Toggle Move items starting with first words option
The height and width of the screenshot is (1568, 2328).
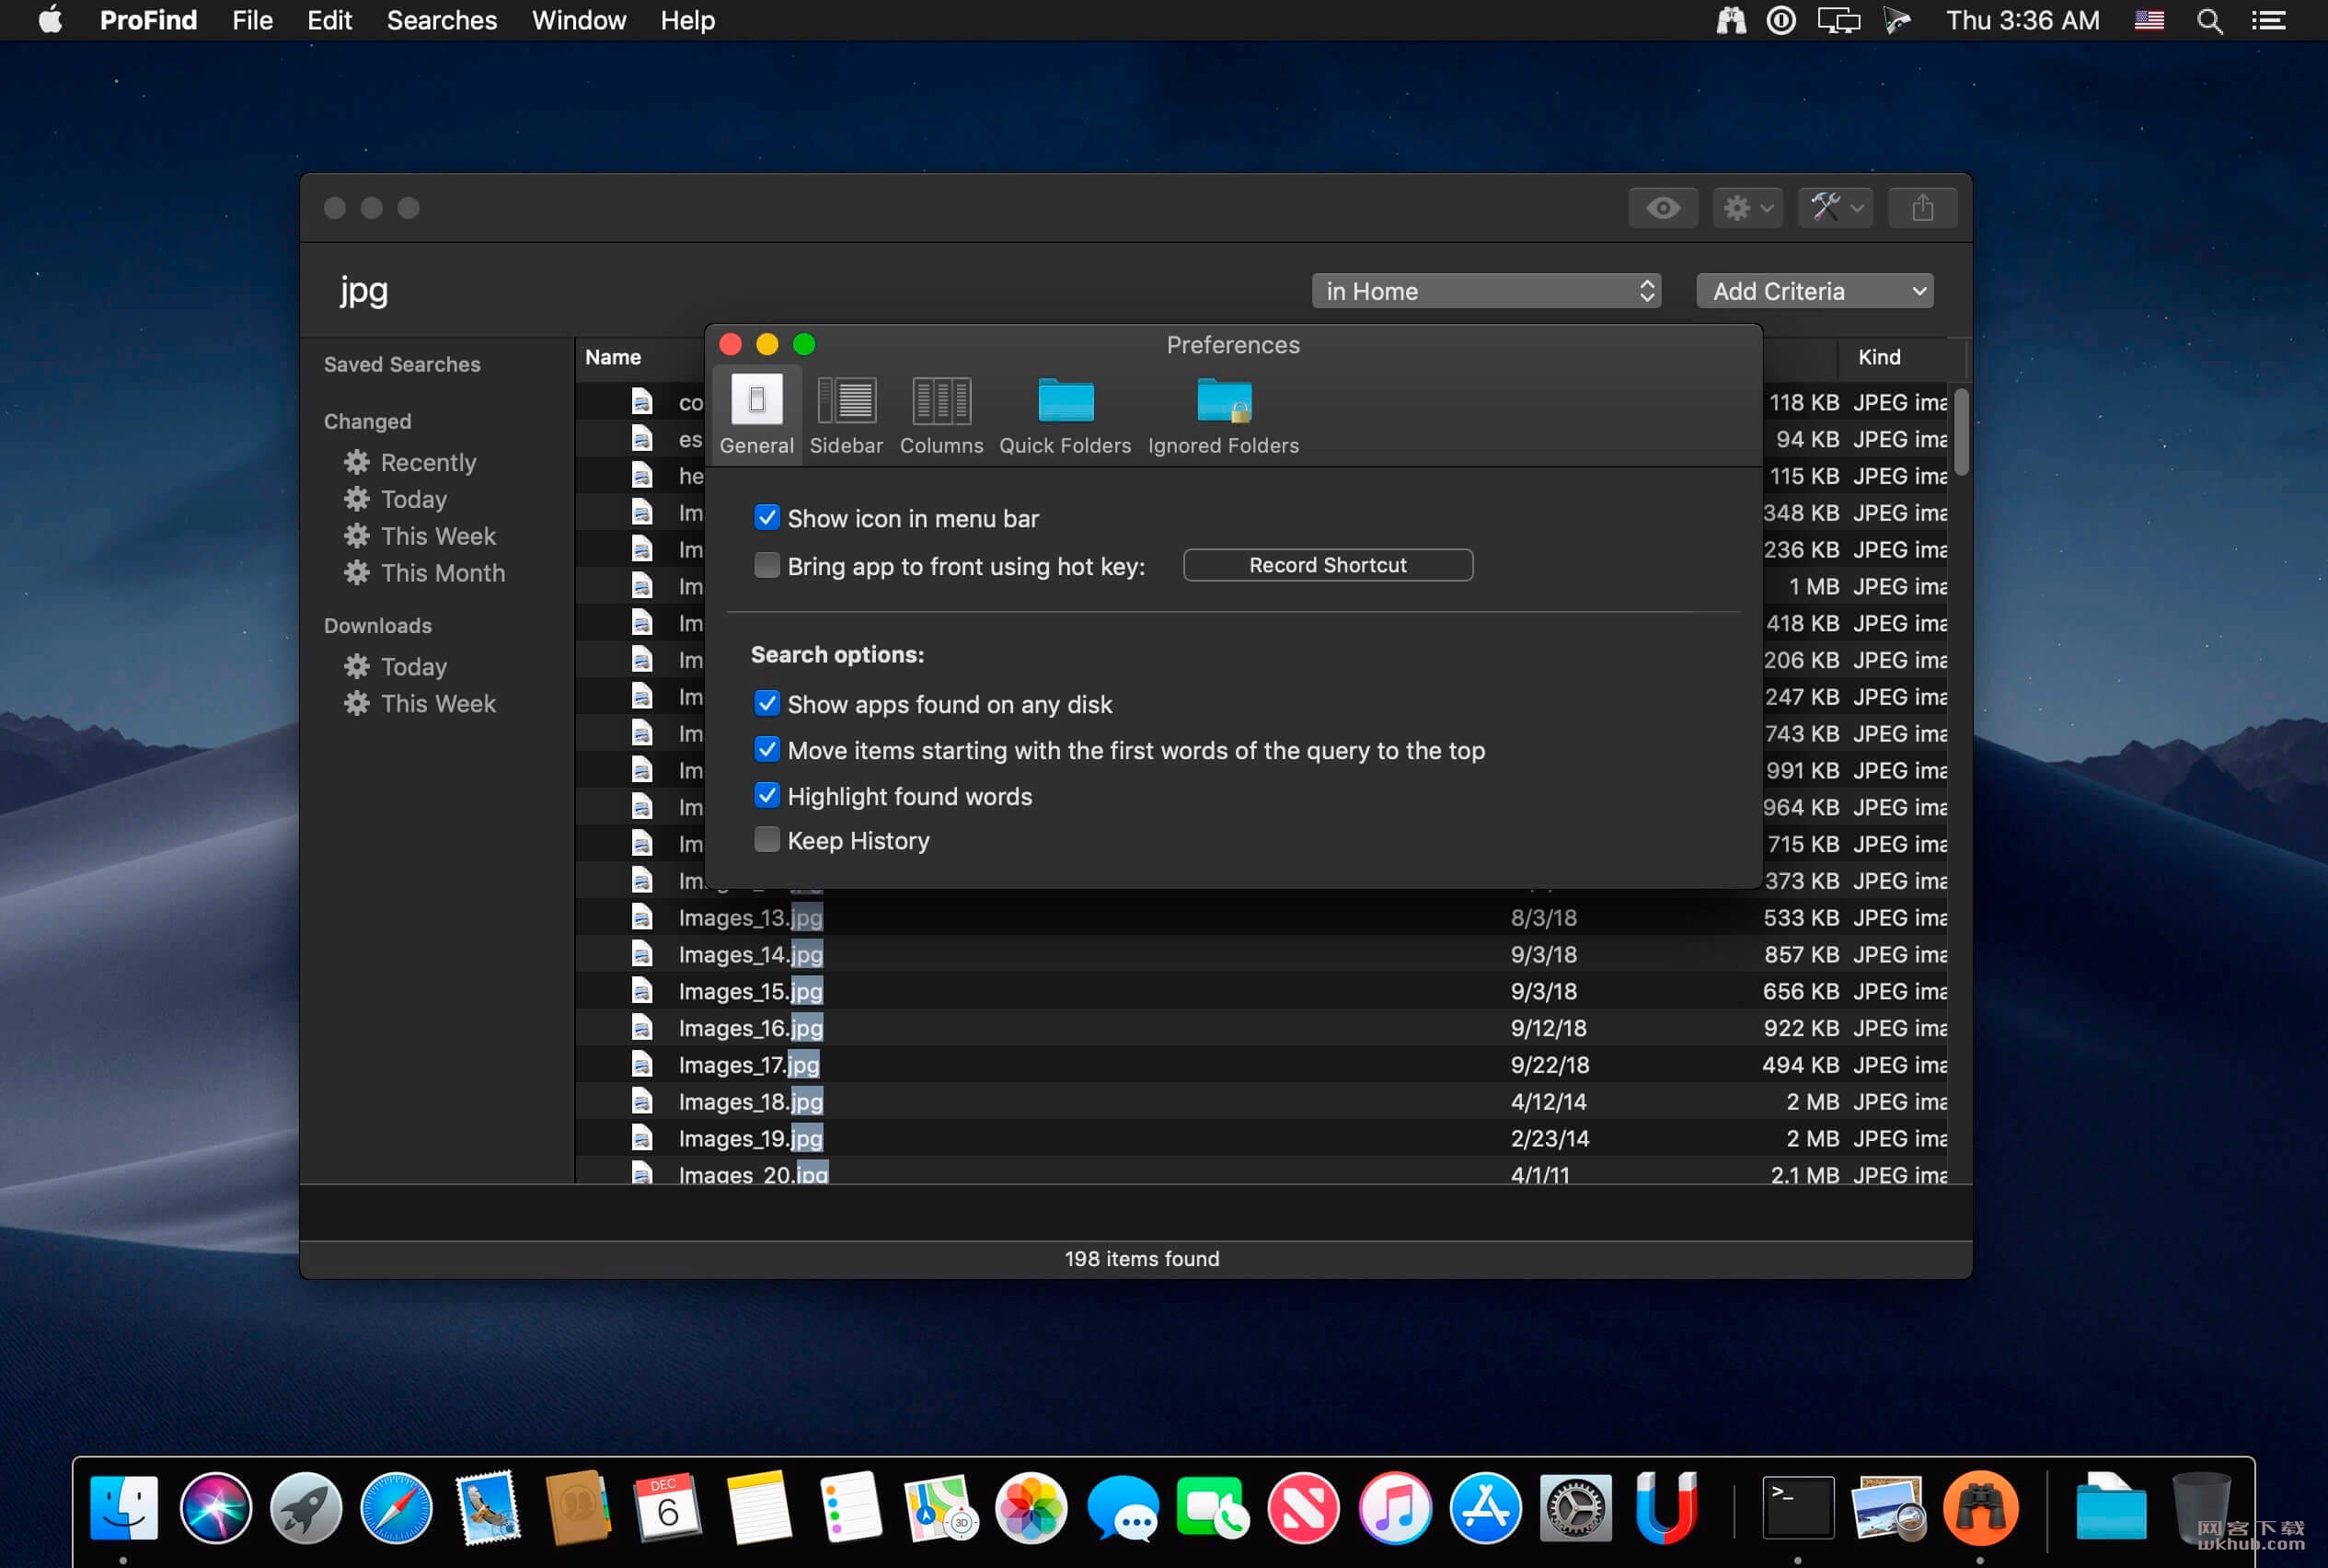pos(767,749)
